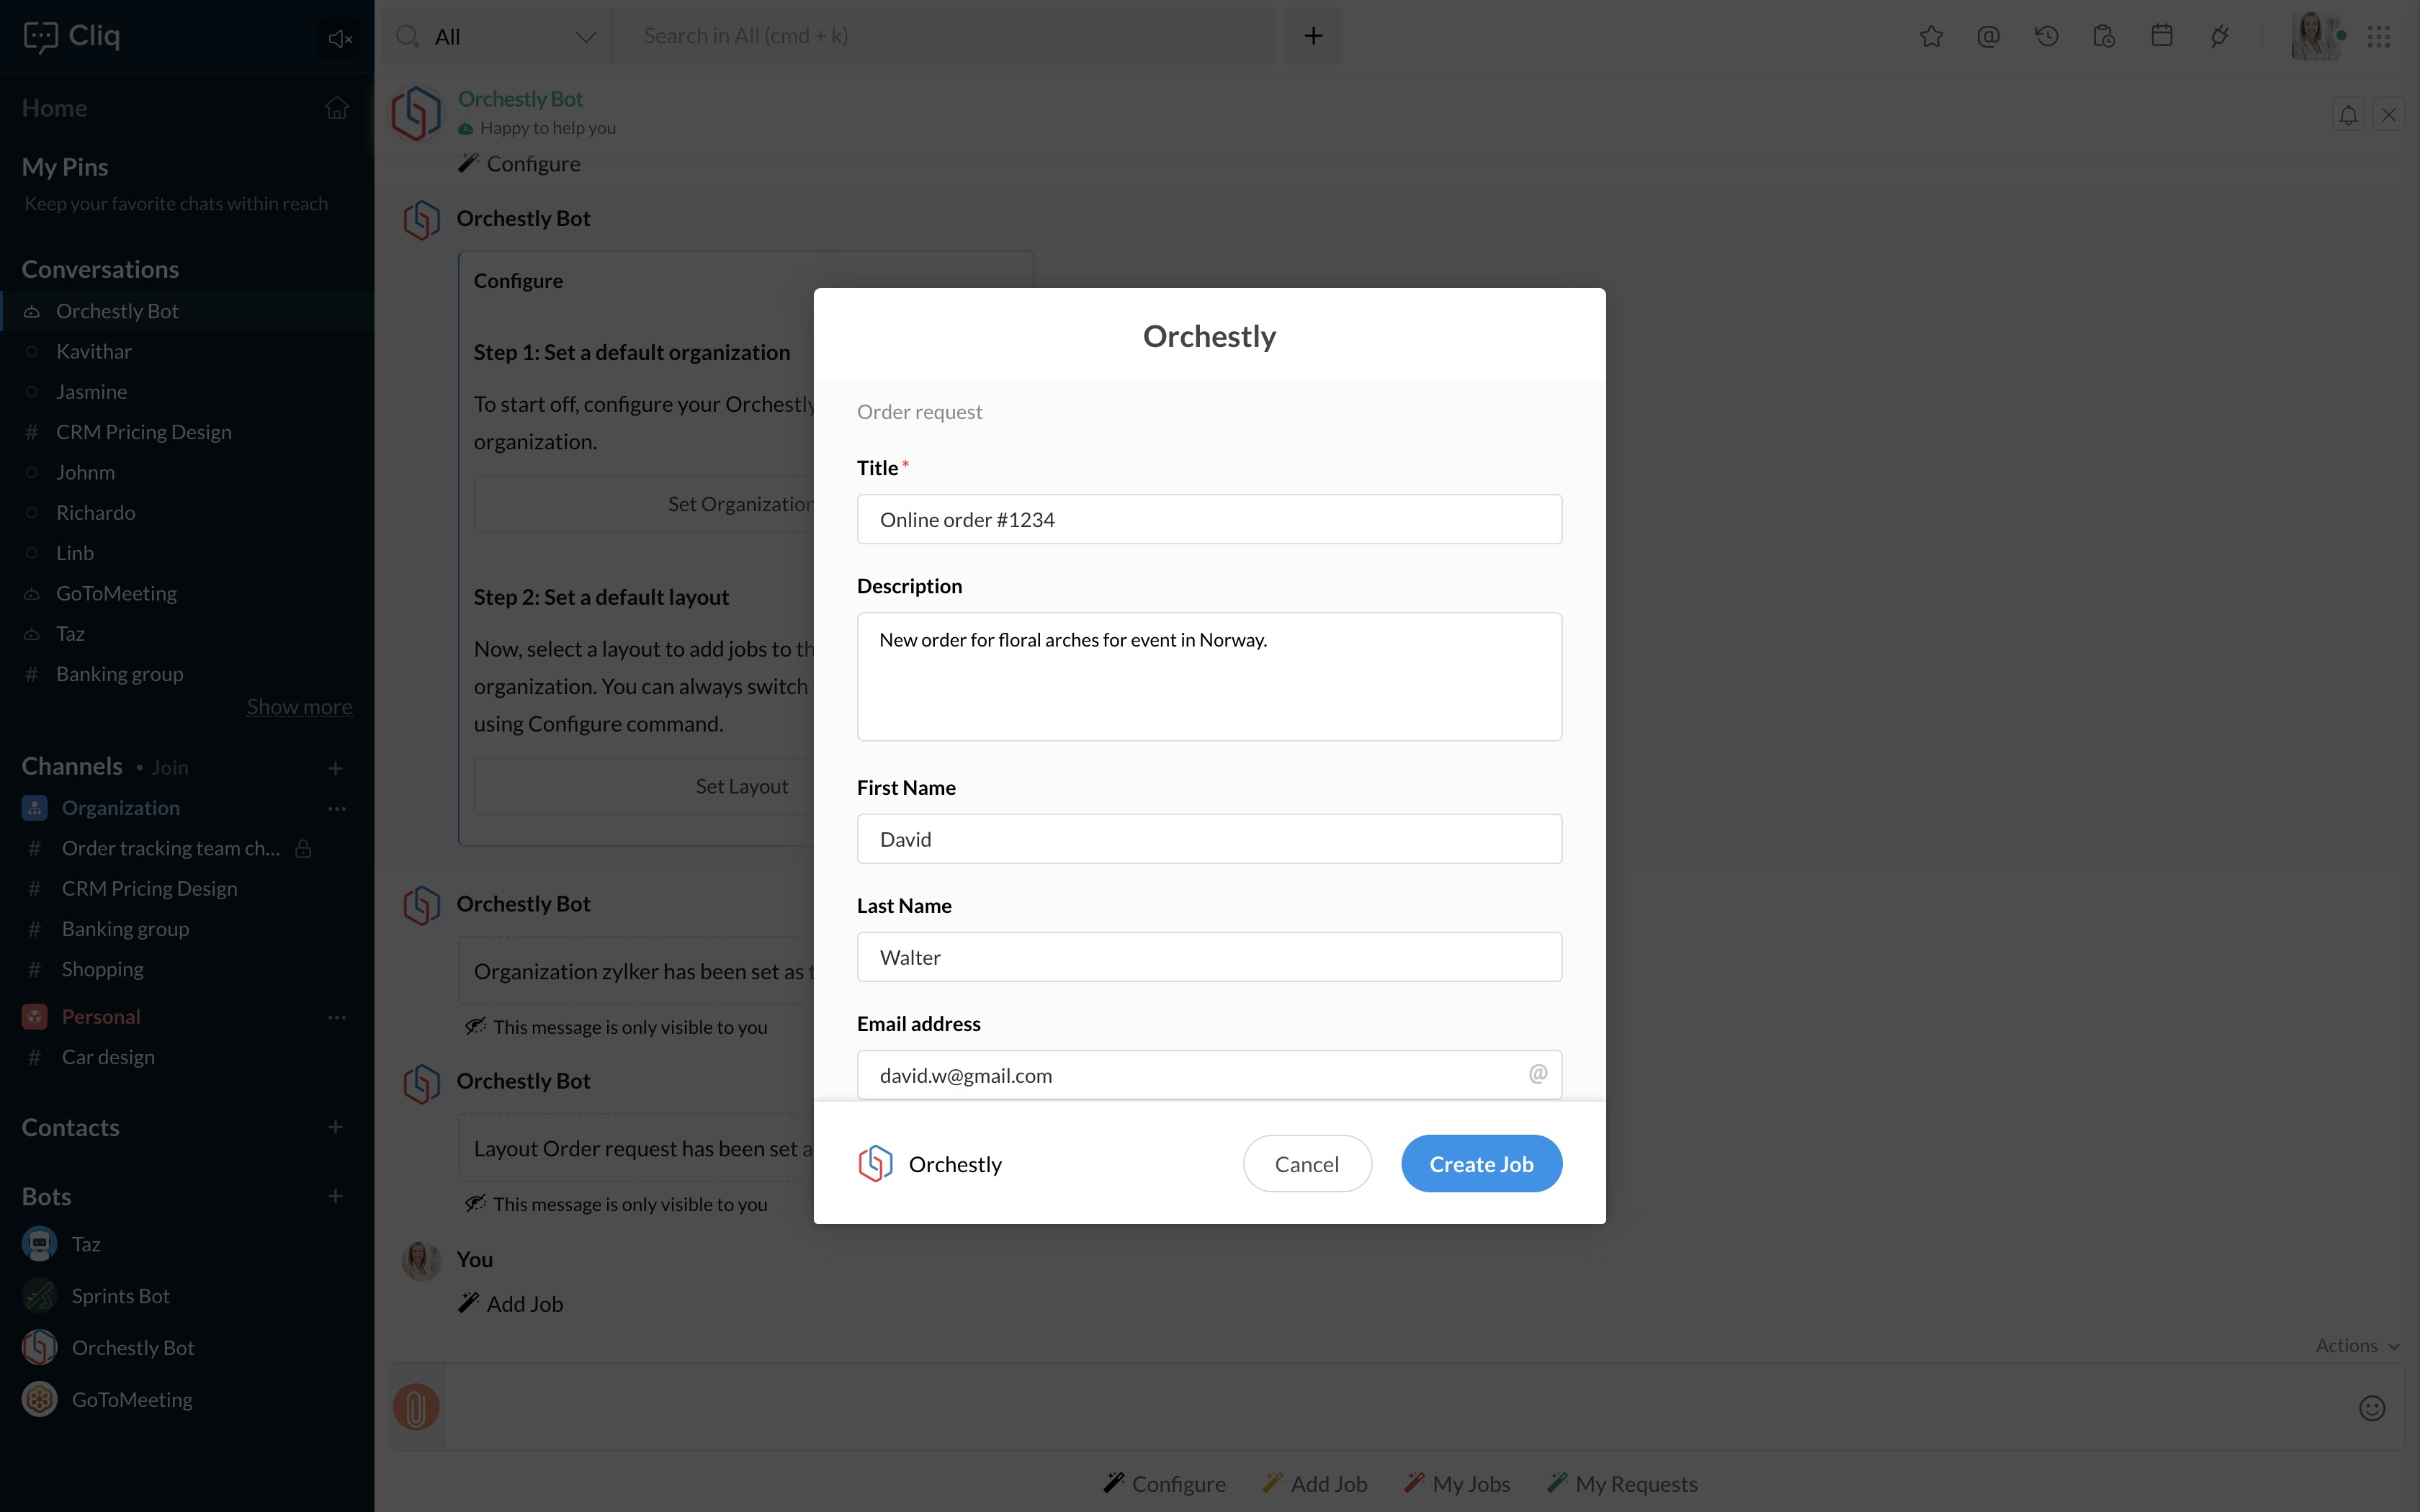The width and height of the screenshot is (2420, 1512).
Task: Toggle the sidebar mute speaker icon
Action: pos(339,38)
